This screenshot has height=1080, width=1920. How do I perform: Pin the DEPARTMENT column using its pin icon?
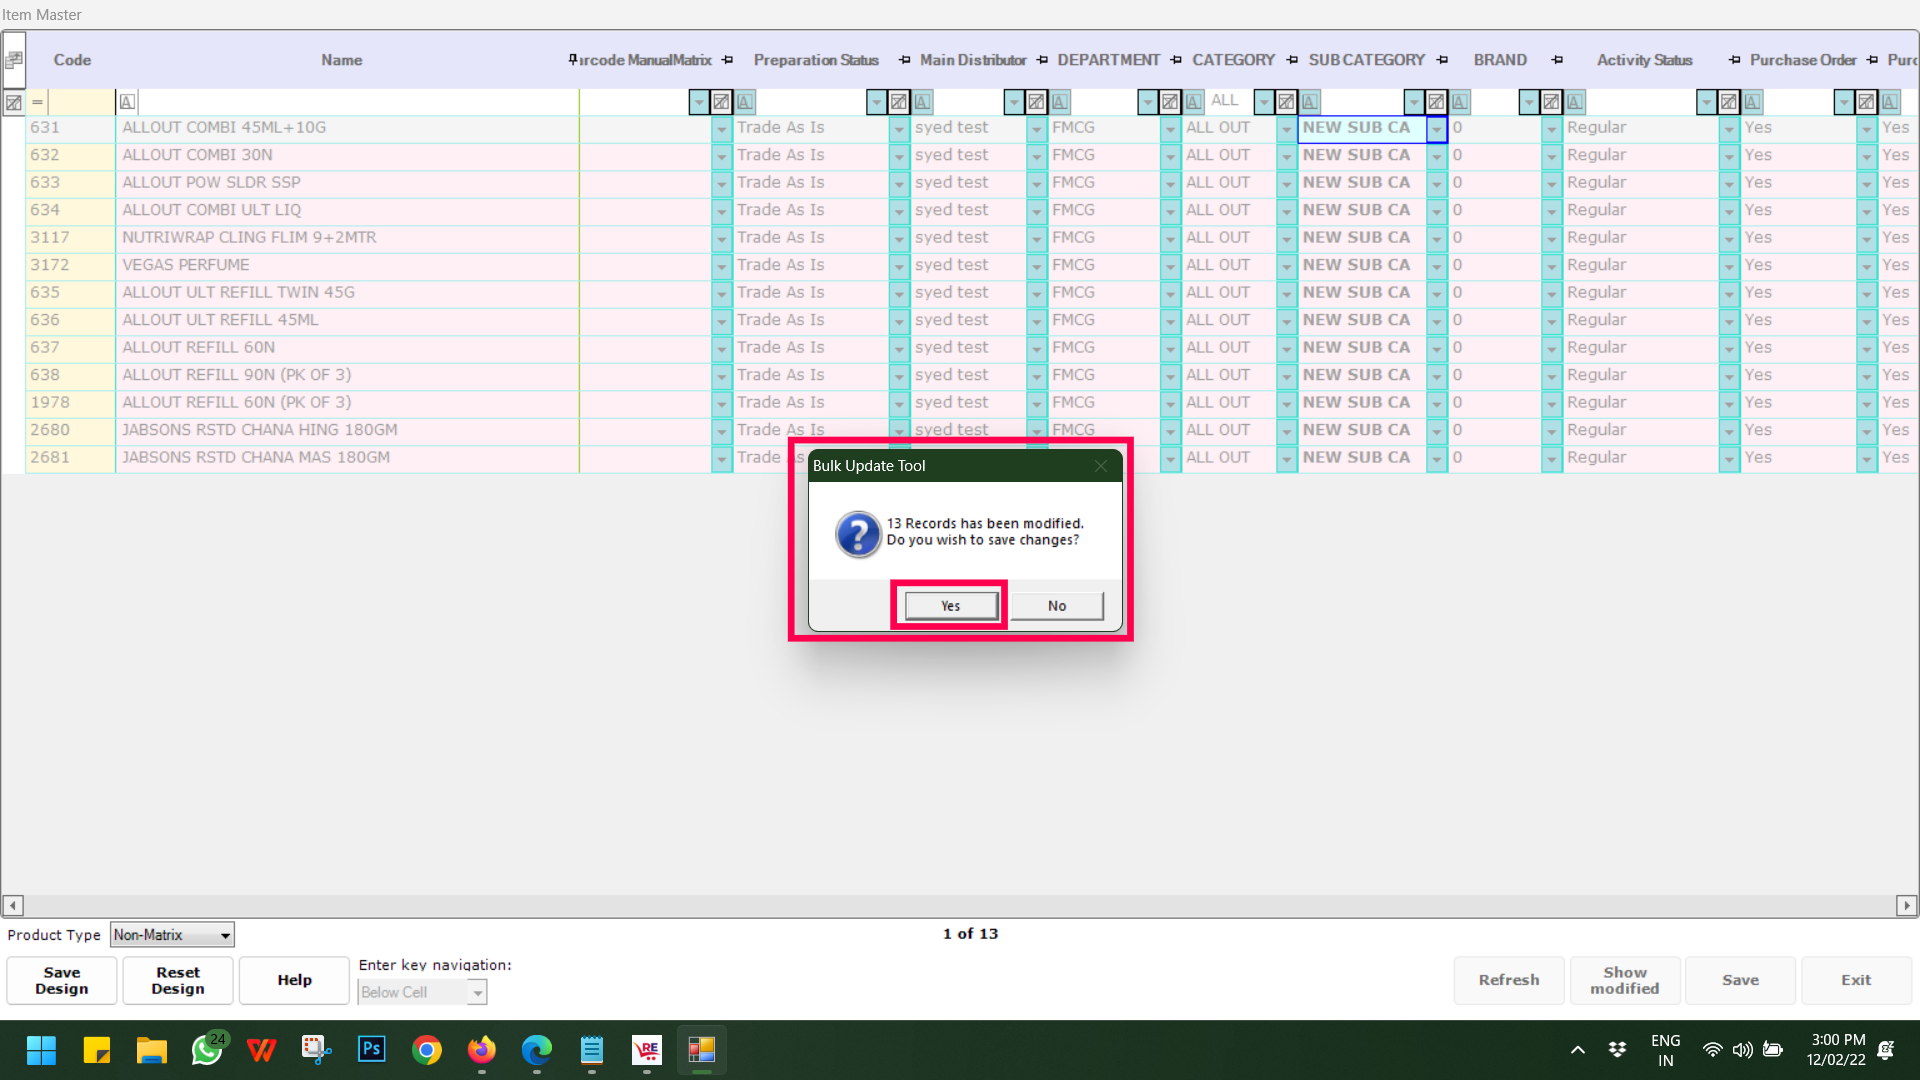[x=1176, y=60]
